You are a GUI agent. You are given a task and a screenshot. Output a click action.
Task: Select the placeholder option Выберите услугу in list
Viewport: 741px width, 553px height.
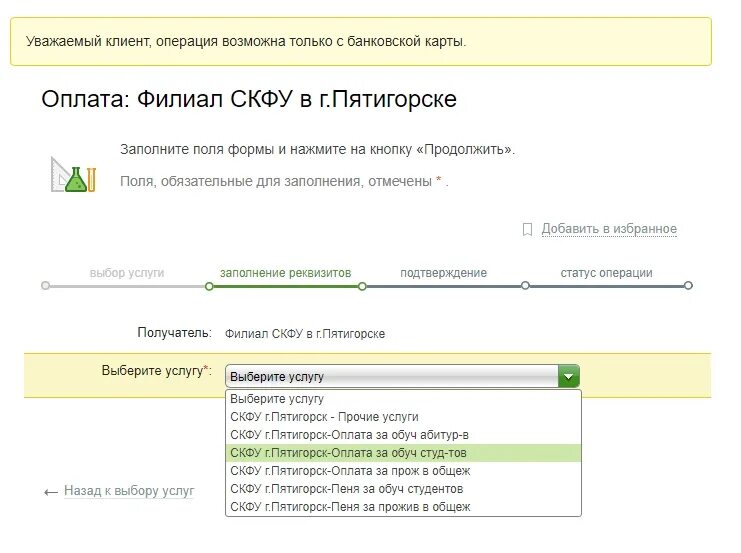[403, 399]
